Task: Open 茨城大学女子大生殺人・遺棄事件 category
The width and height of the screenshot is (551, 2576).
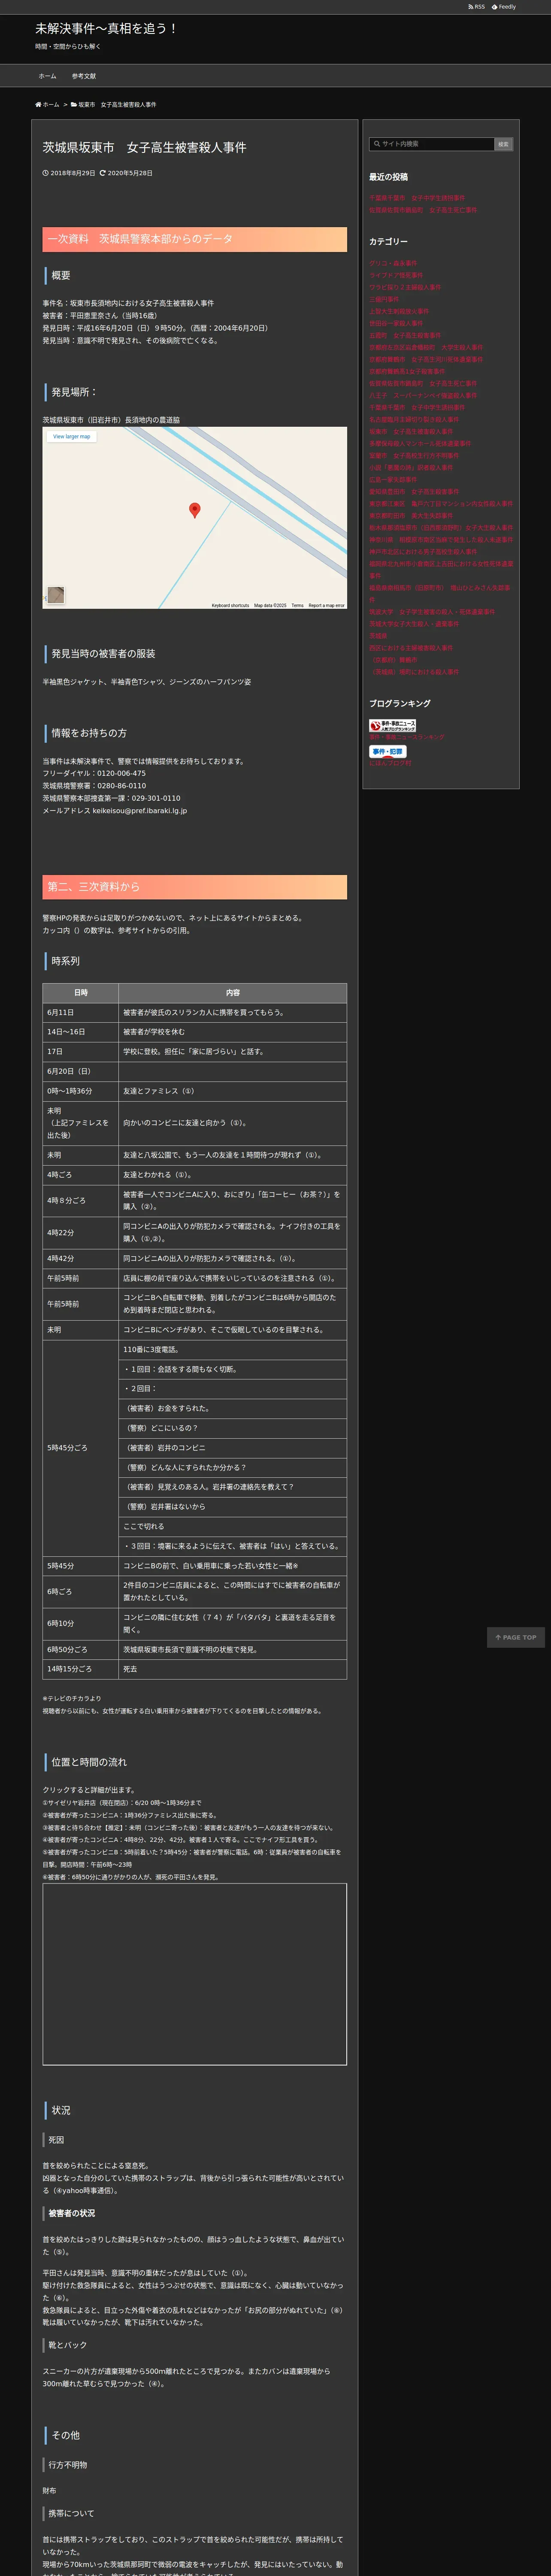Action: point(414,623)
